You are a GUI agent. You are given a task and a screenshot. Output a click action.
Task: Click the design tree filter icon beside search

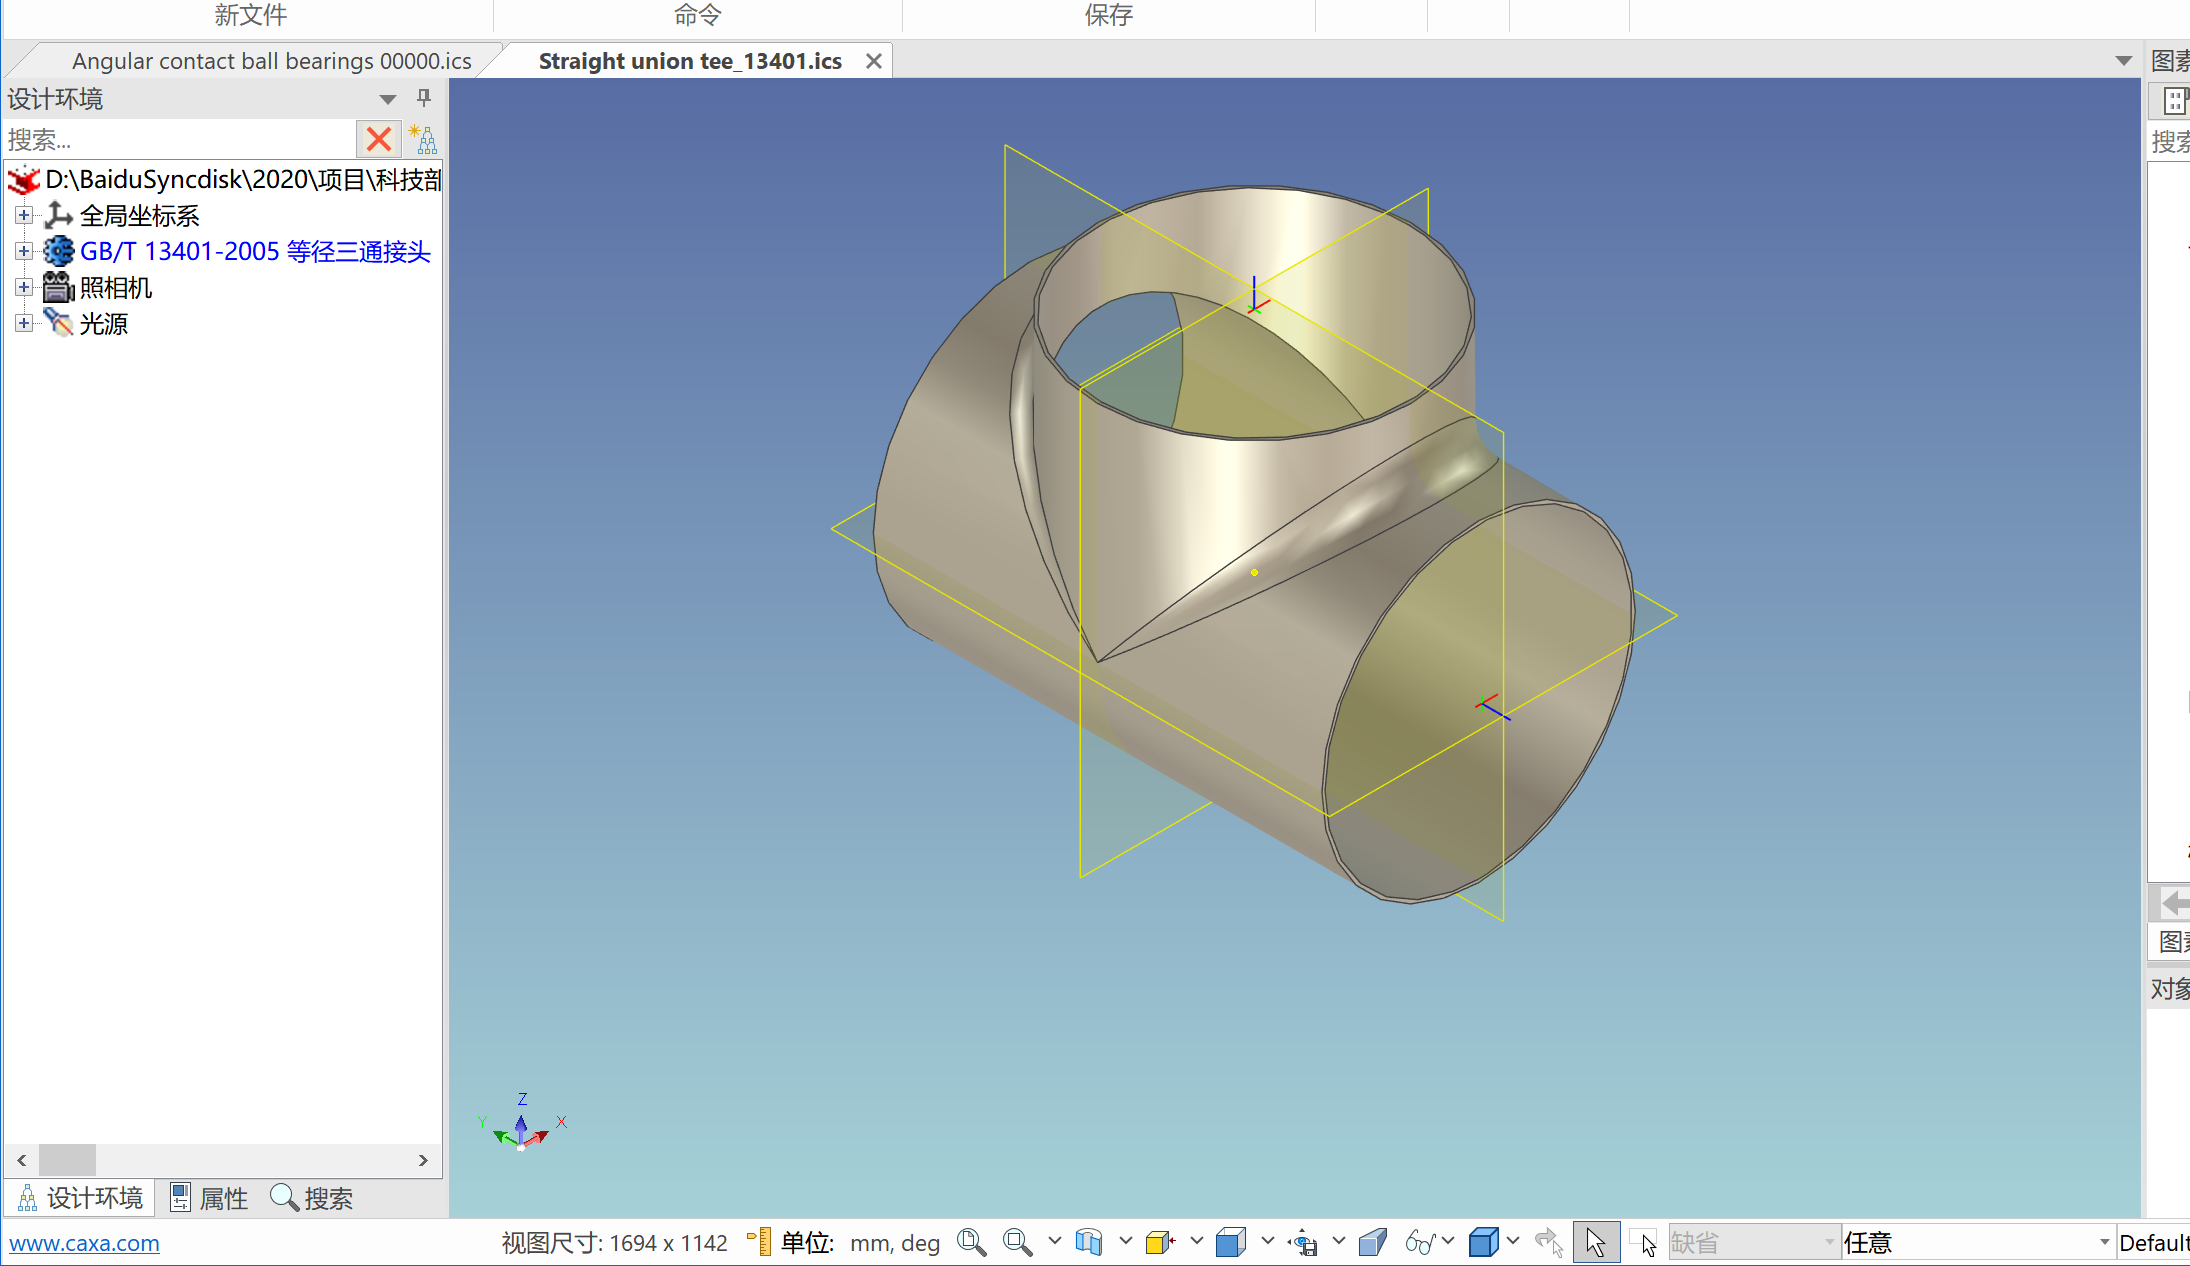point(424,139)
